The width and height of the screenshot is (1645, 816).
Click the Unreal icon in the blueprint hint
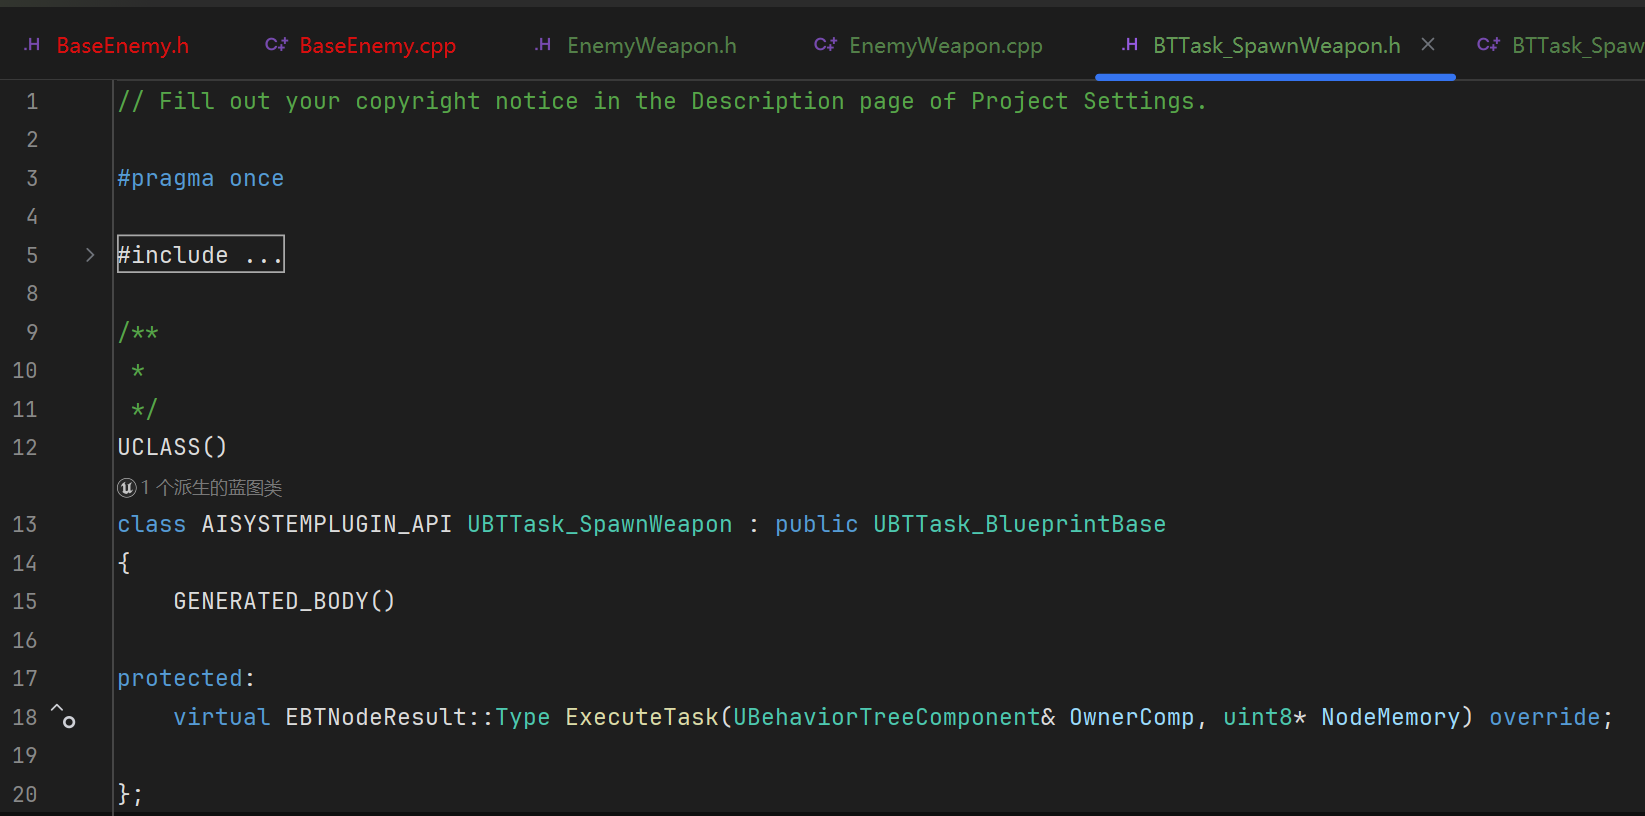[x=127, y=488]
